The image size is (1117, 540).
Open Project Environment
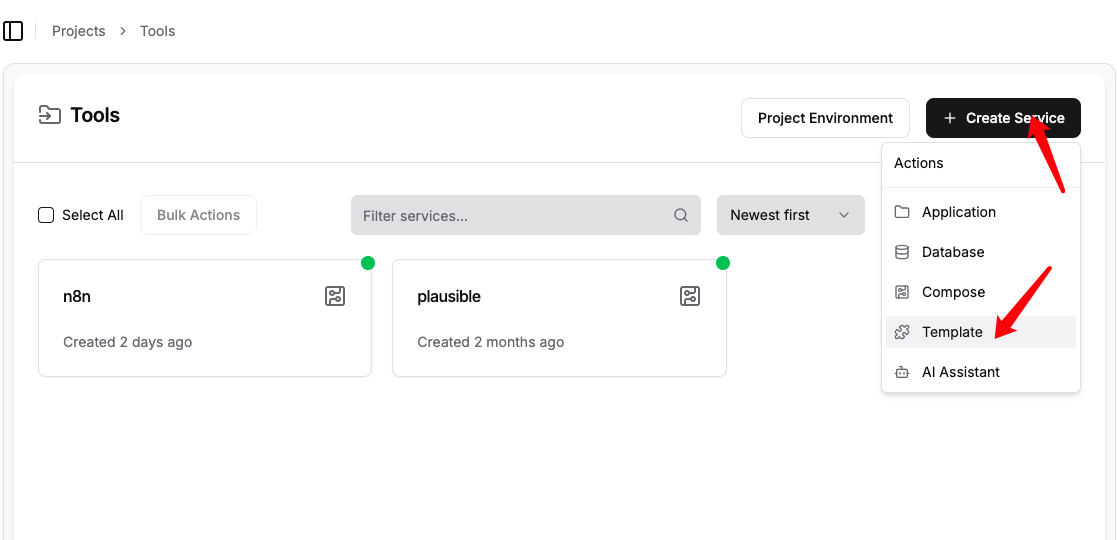click(825, 118)
